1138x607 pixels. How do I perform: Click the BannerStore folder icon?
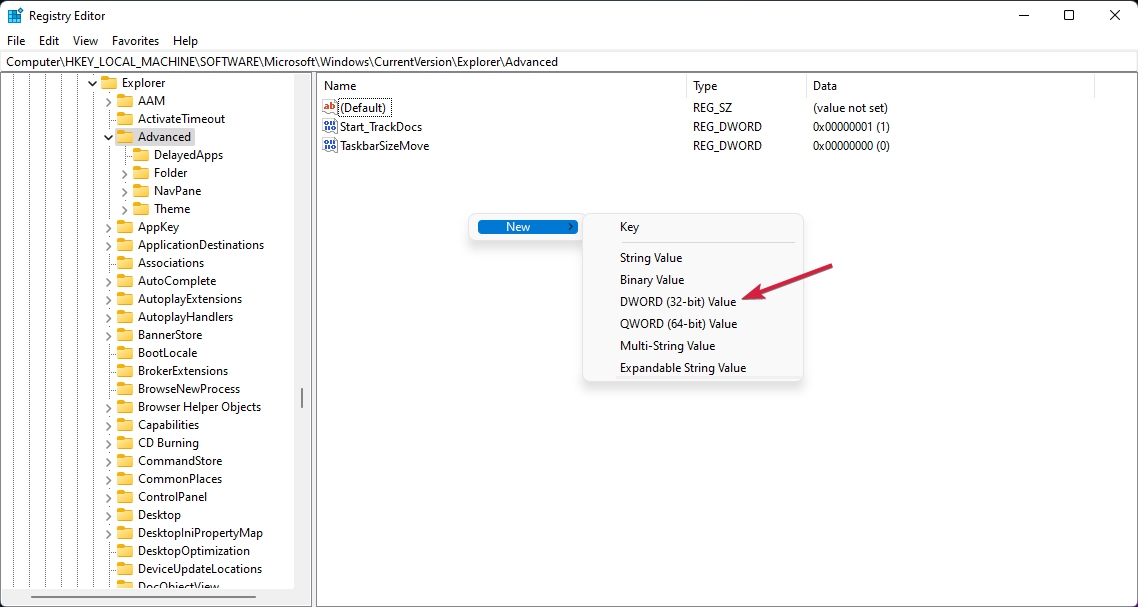pos(125,335)
